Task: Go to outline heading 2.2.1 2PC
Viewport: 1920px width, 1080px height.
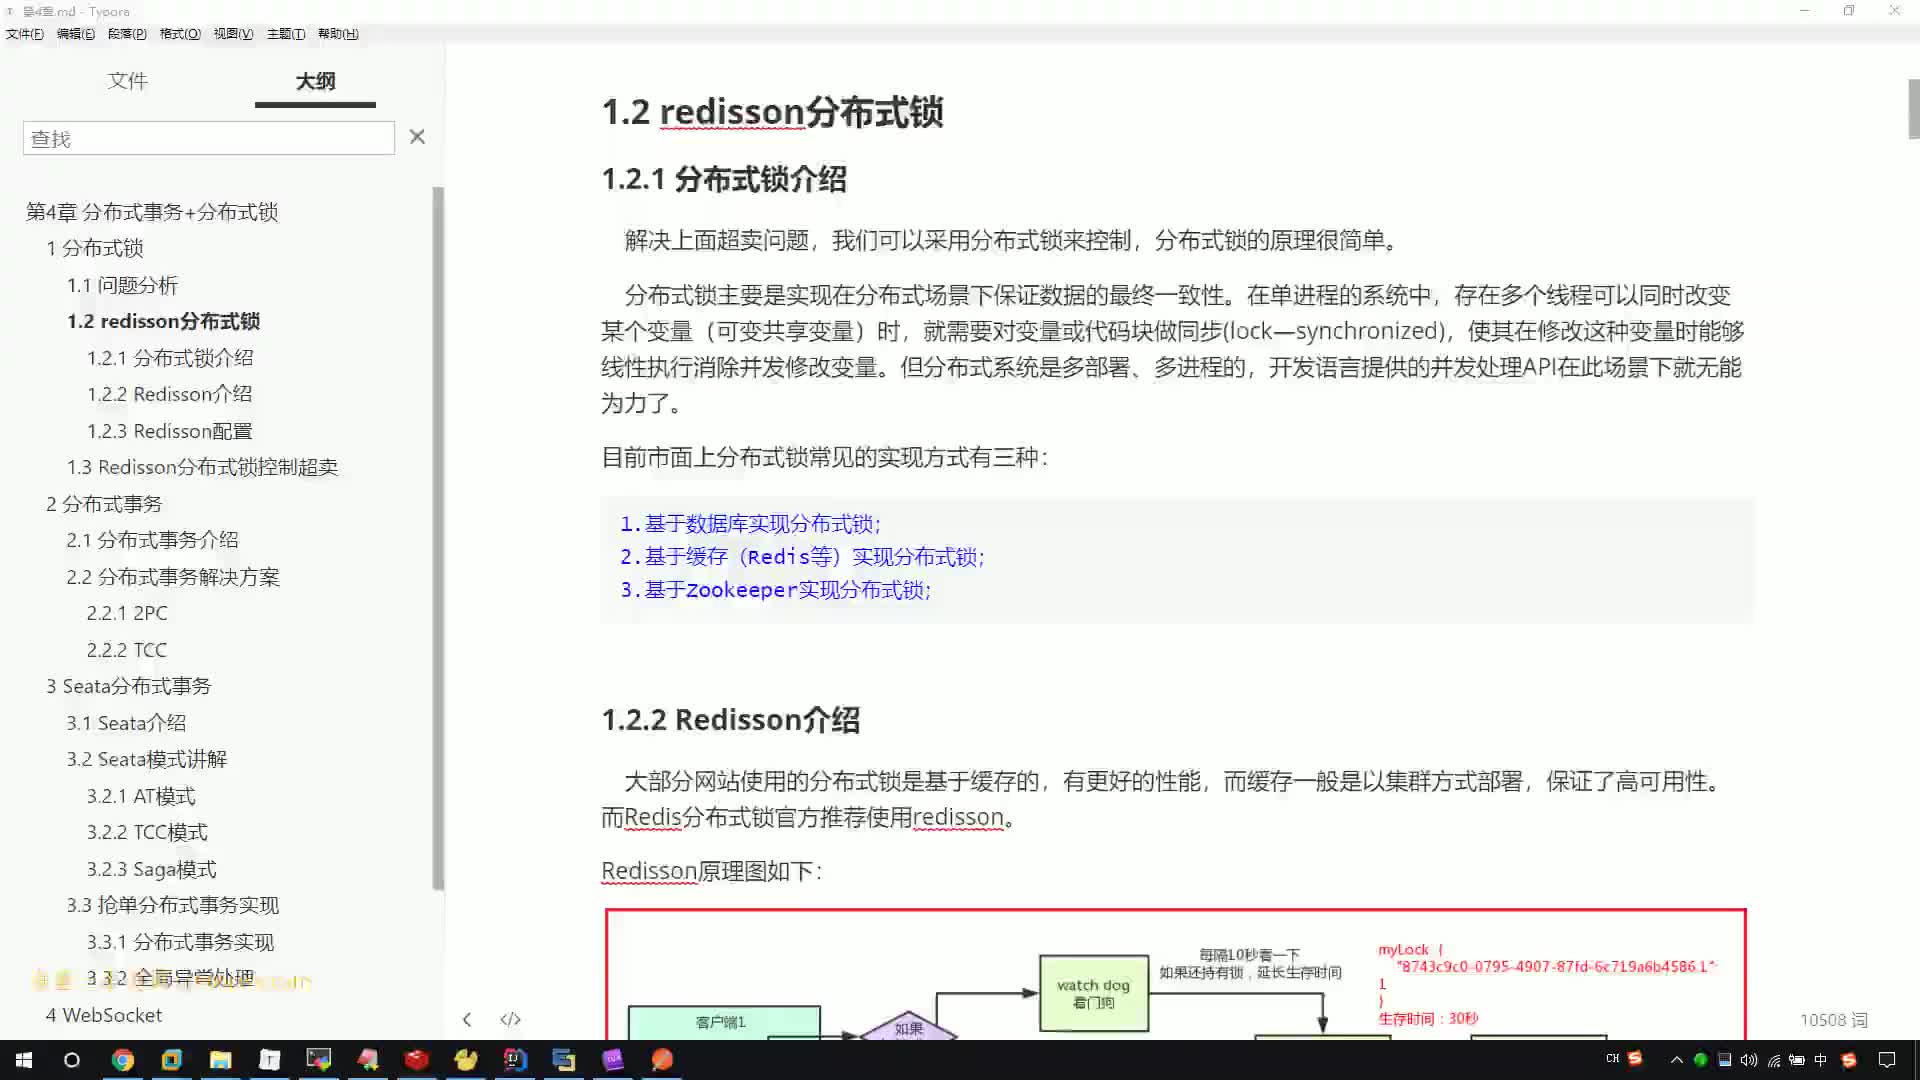Action: click(x=127, y=613)
